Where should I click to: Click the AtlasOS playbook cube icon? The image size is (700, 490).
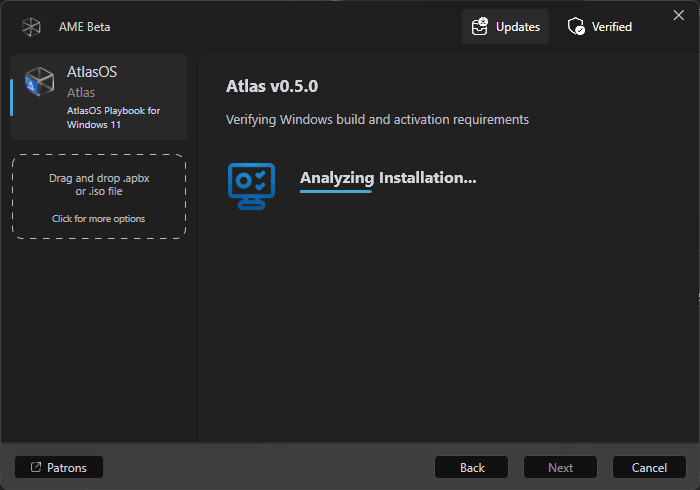[x=39, y=81]
